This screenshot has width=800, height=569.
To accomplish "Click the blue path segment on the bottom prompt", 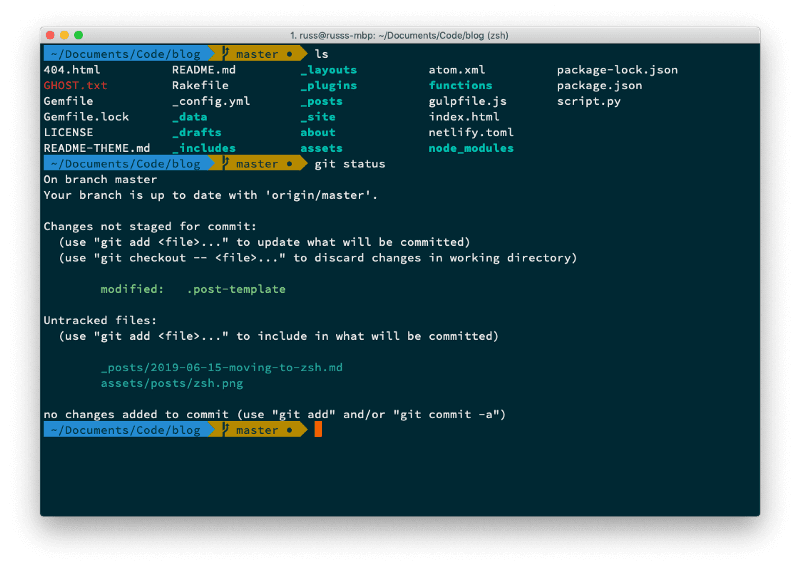I will tap(124, 430).
